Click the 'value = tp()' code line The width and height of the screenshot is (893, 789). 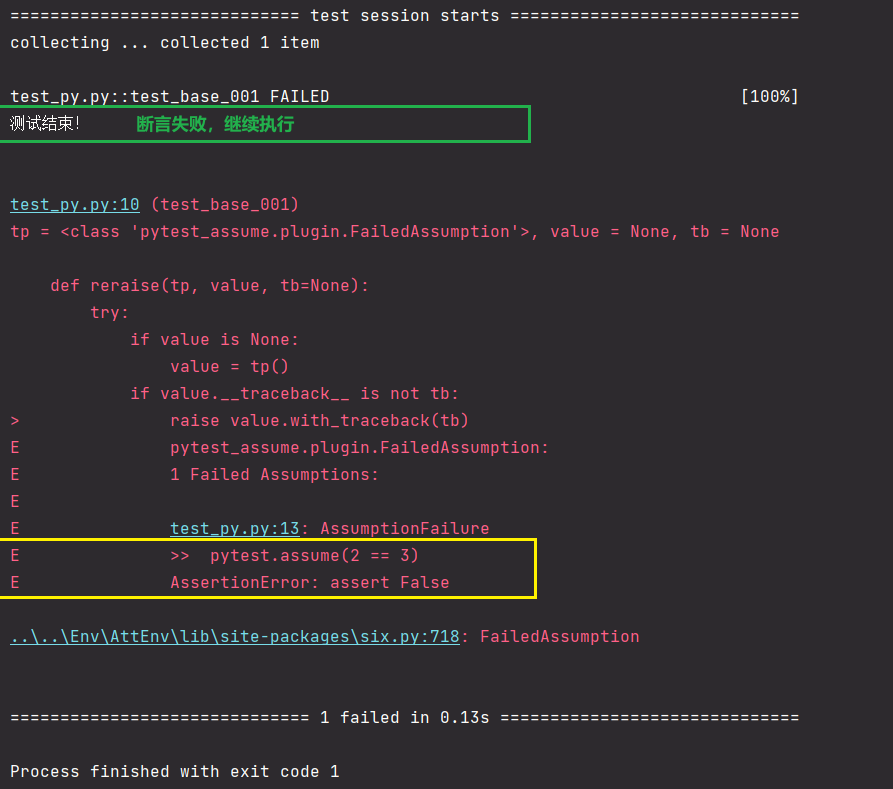[x=229, y=367]
